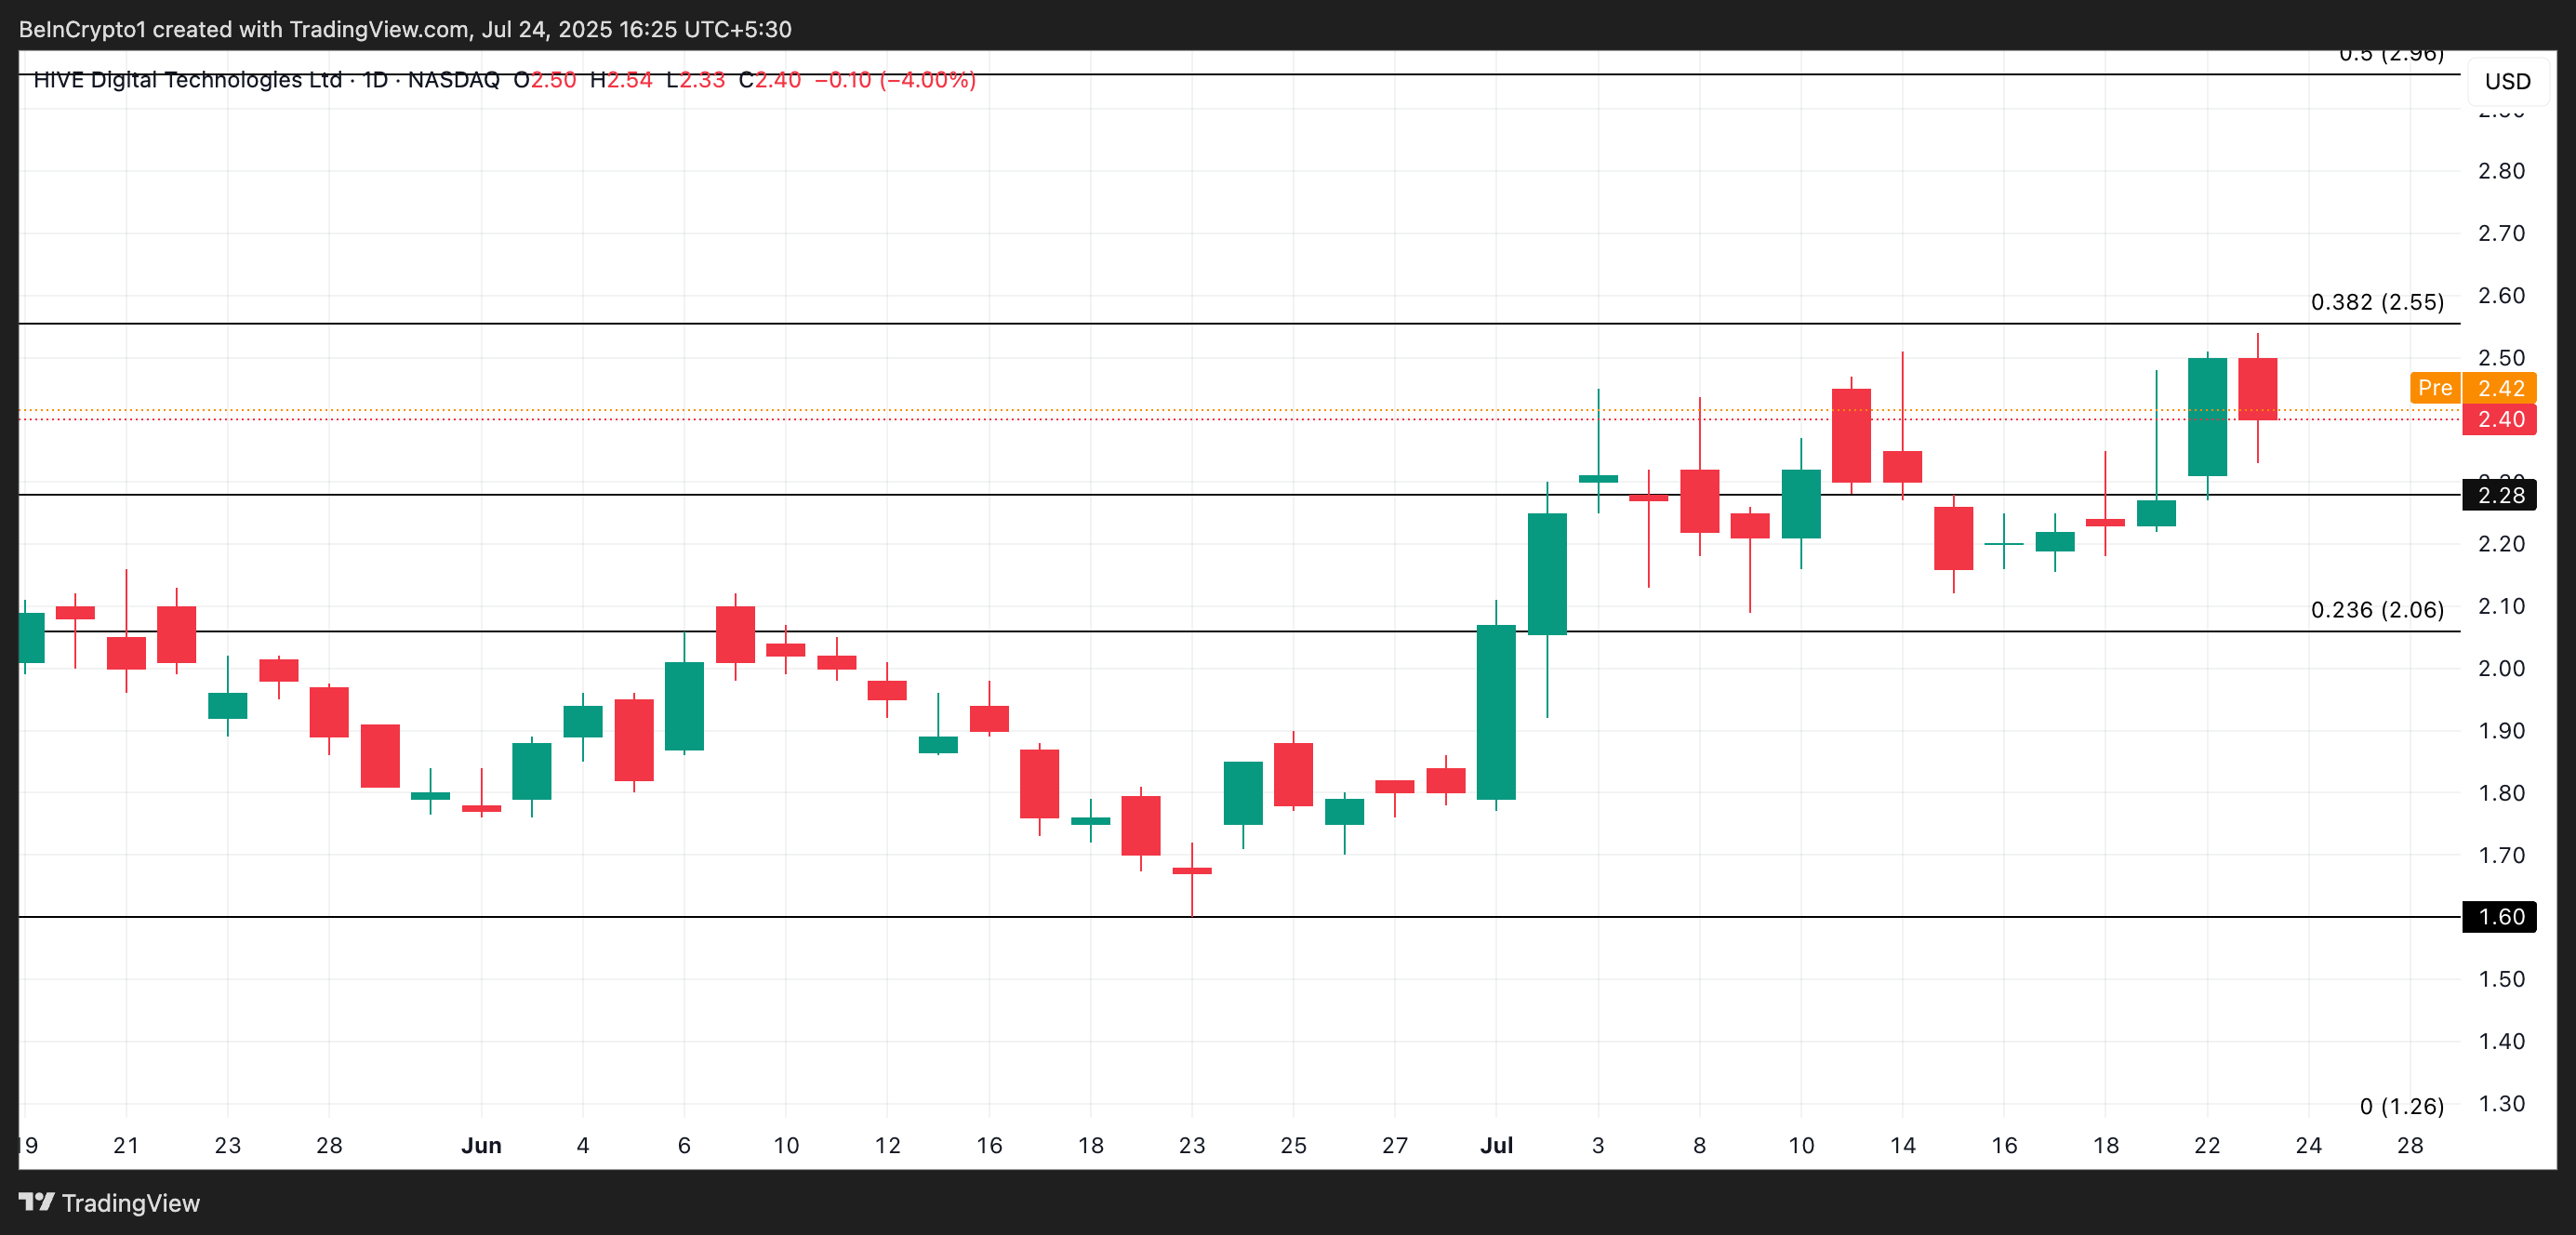This screenshot has height=1235, width=2576.
Task: Click the HIVE Digital Technologies Ltd symbol title
Action: coord(187,80)
